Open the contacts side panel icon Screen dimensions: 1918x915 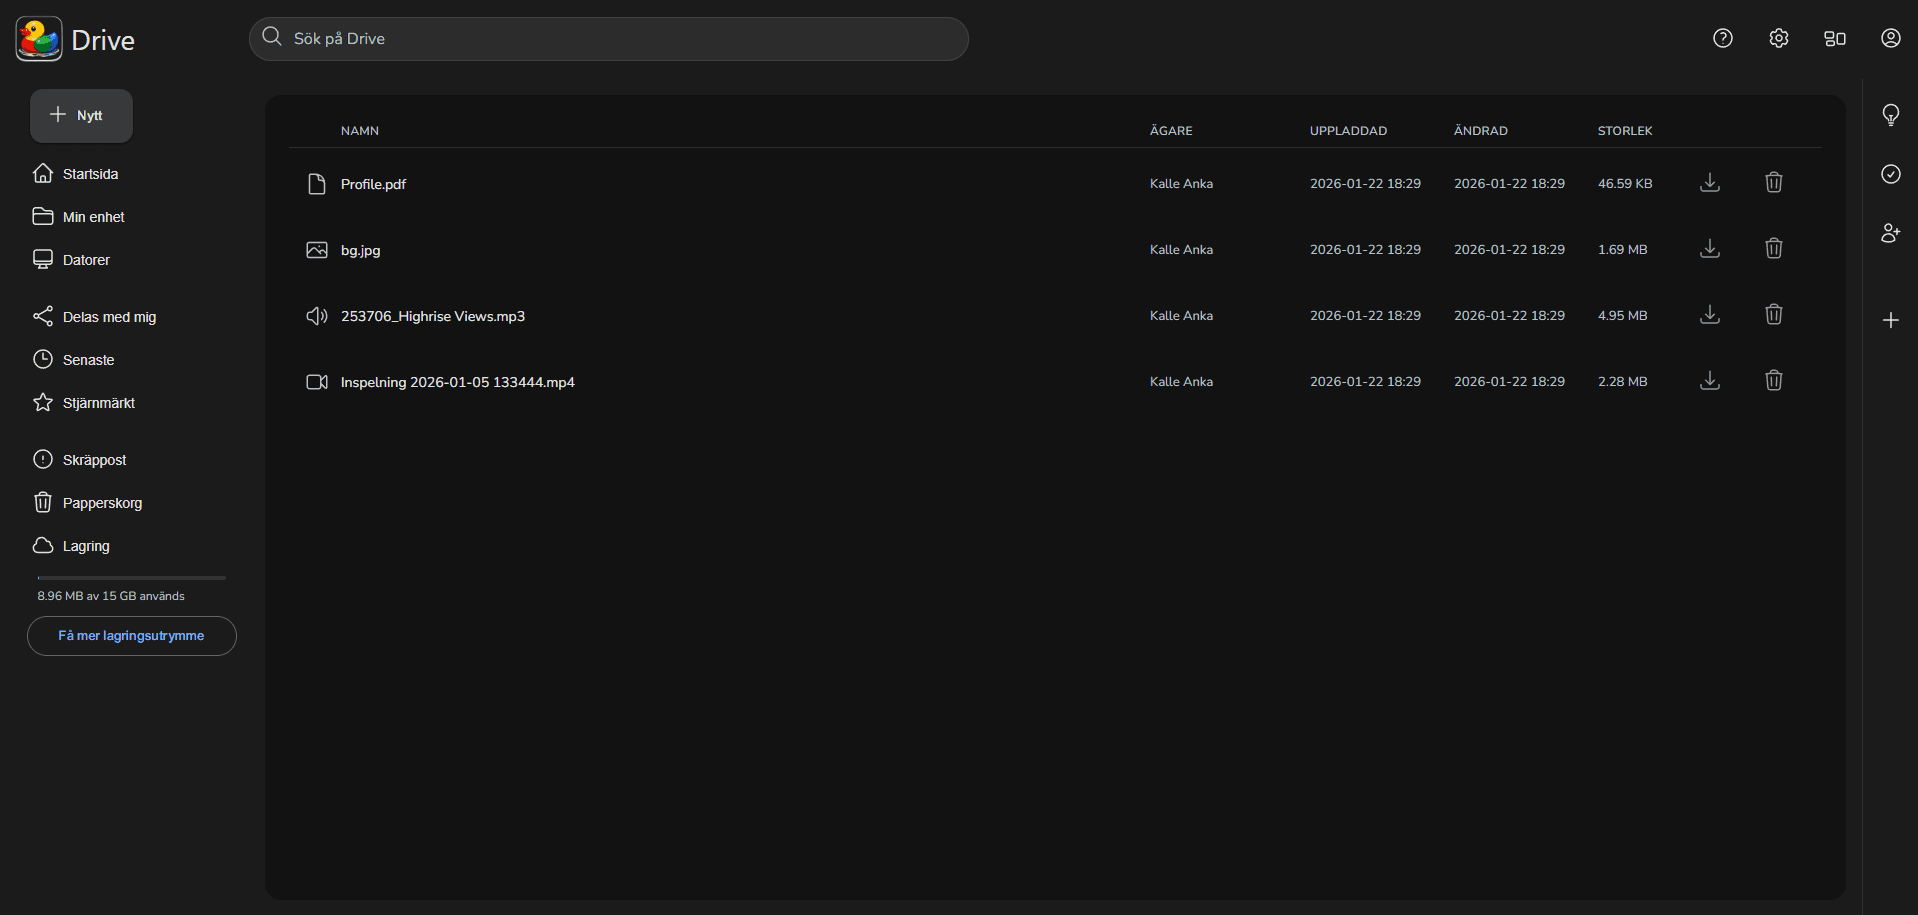coord(1890,233)
